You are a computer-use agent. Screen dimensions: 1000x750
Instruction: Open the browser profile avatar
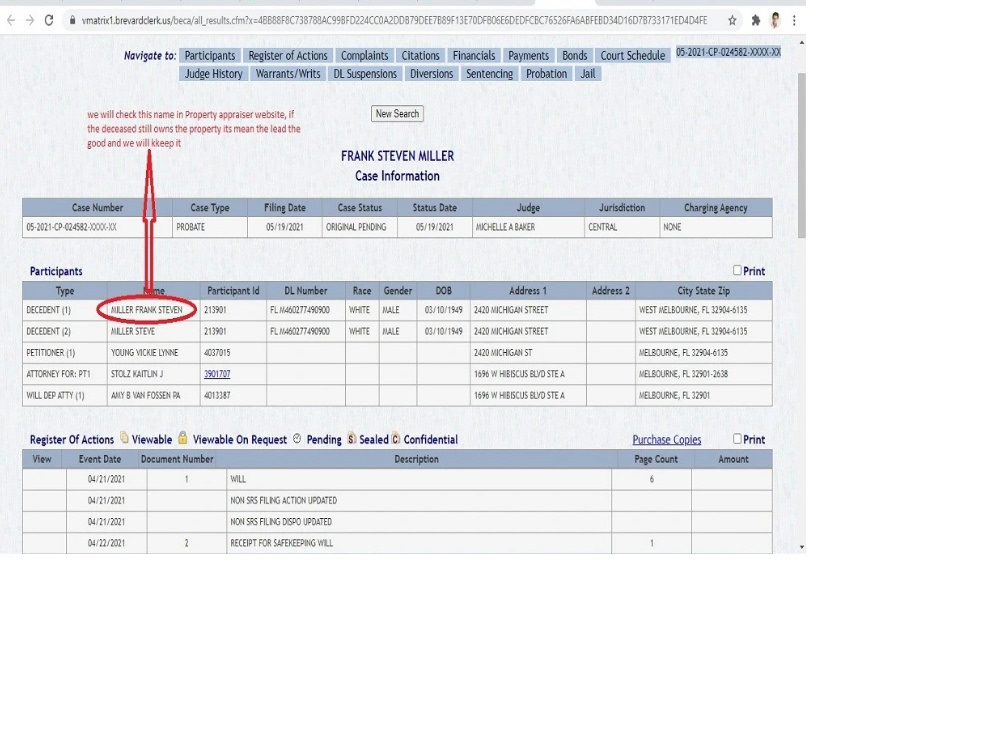pyautogui.click(x=775, y=20)
